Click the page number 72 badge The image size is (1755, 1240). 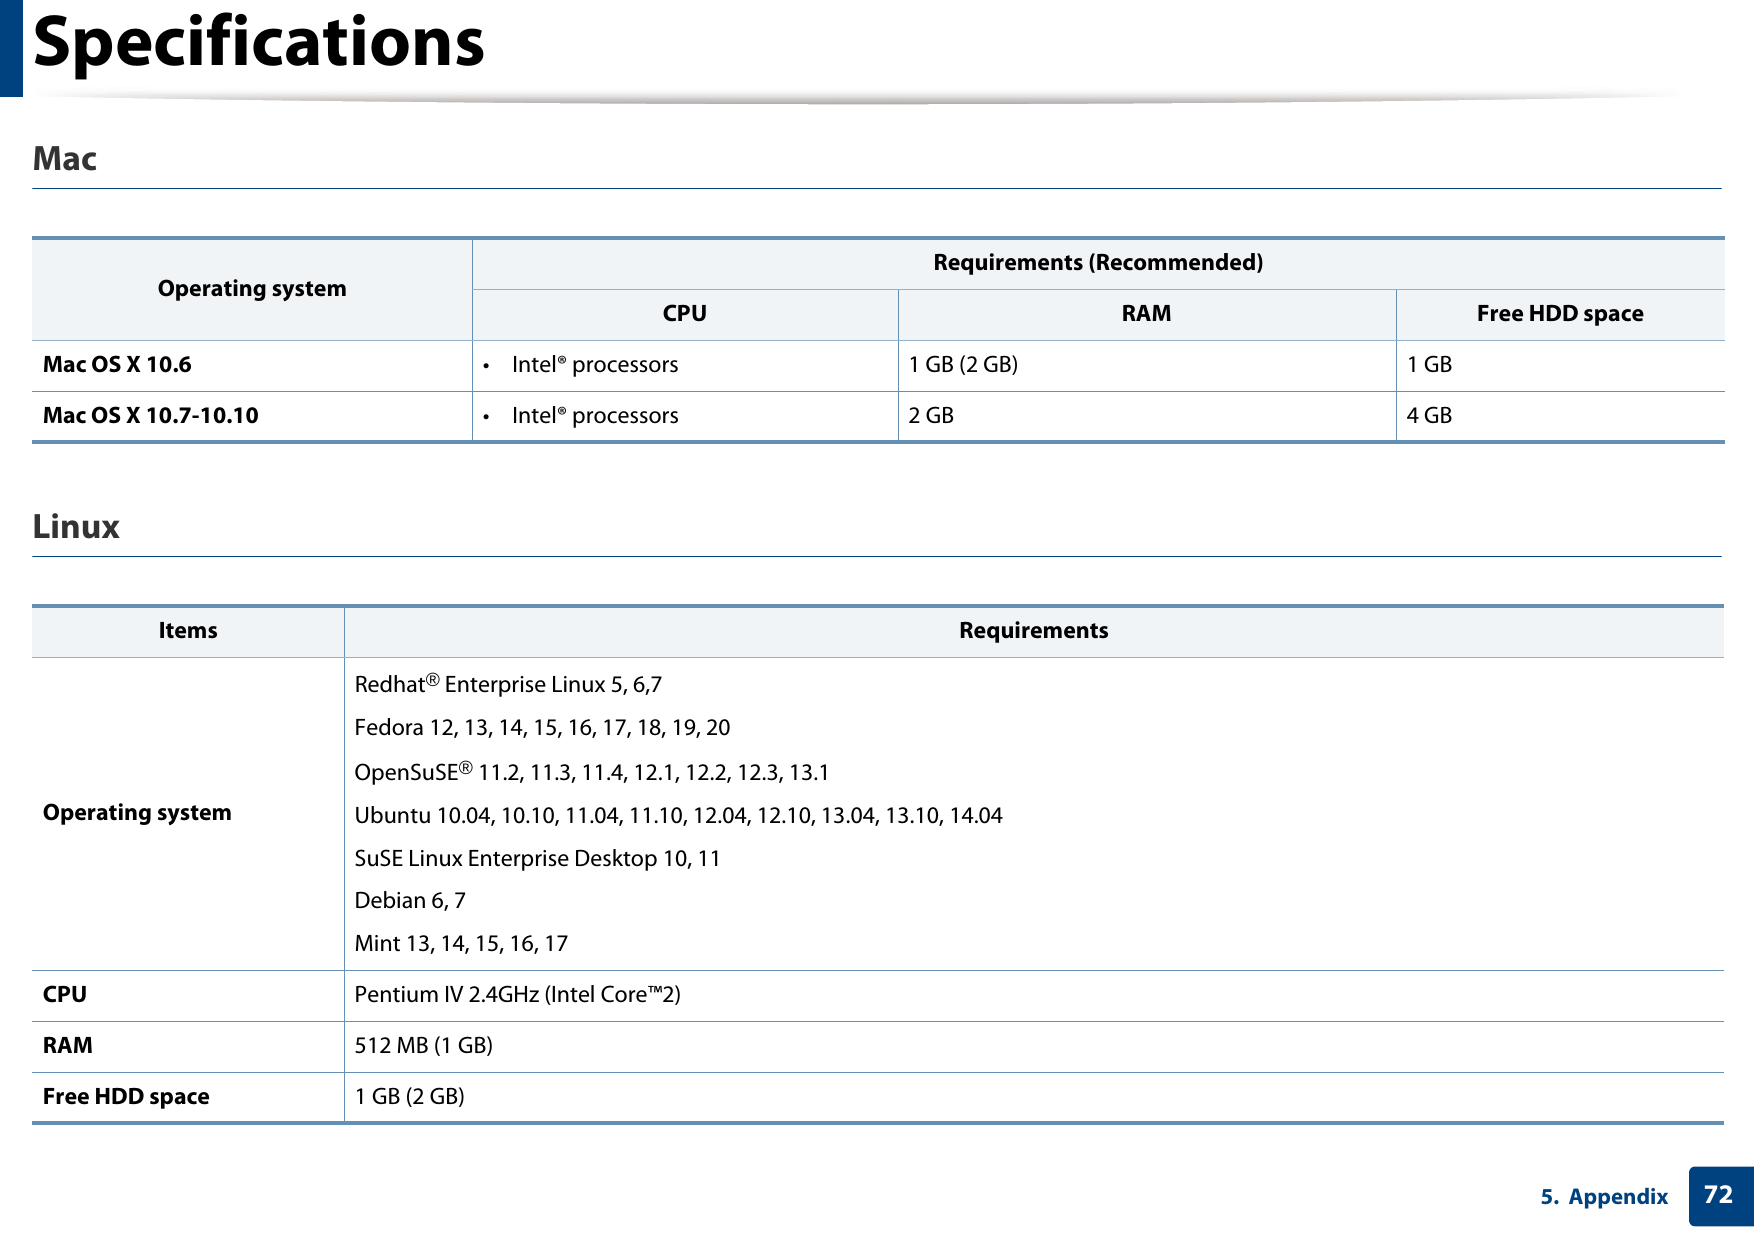coord(1716,1196)
